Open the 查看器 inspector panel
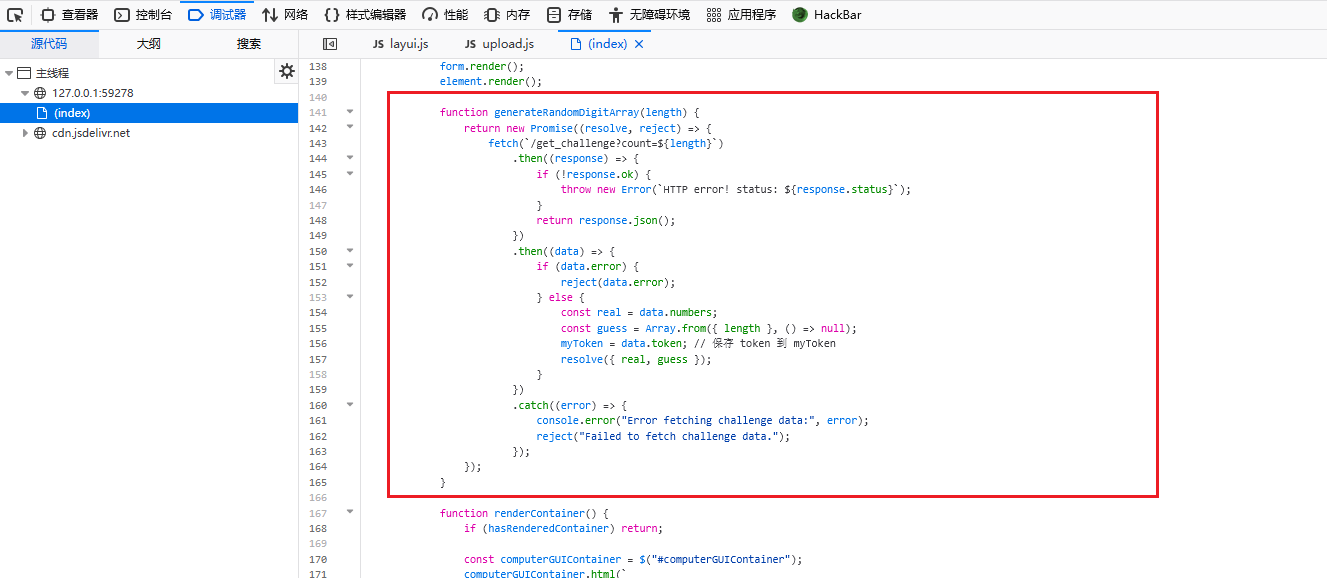 69,15
